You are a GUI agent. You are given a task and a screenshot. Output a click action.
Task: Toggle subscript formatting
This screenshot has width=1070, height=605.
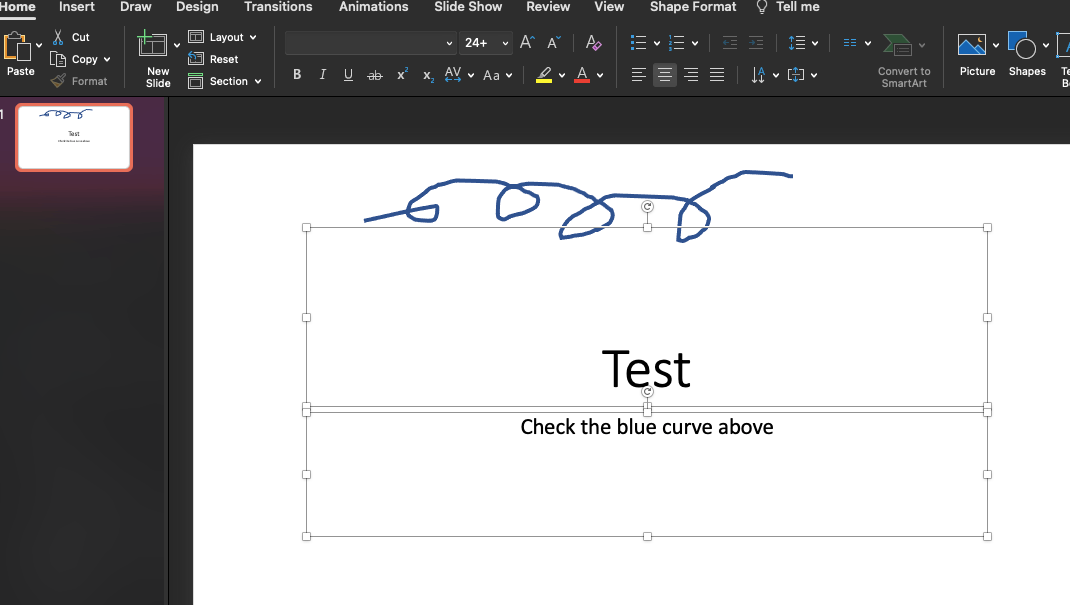pos(428,76)
